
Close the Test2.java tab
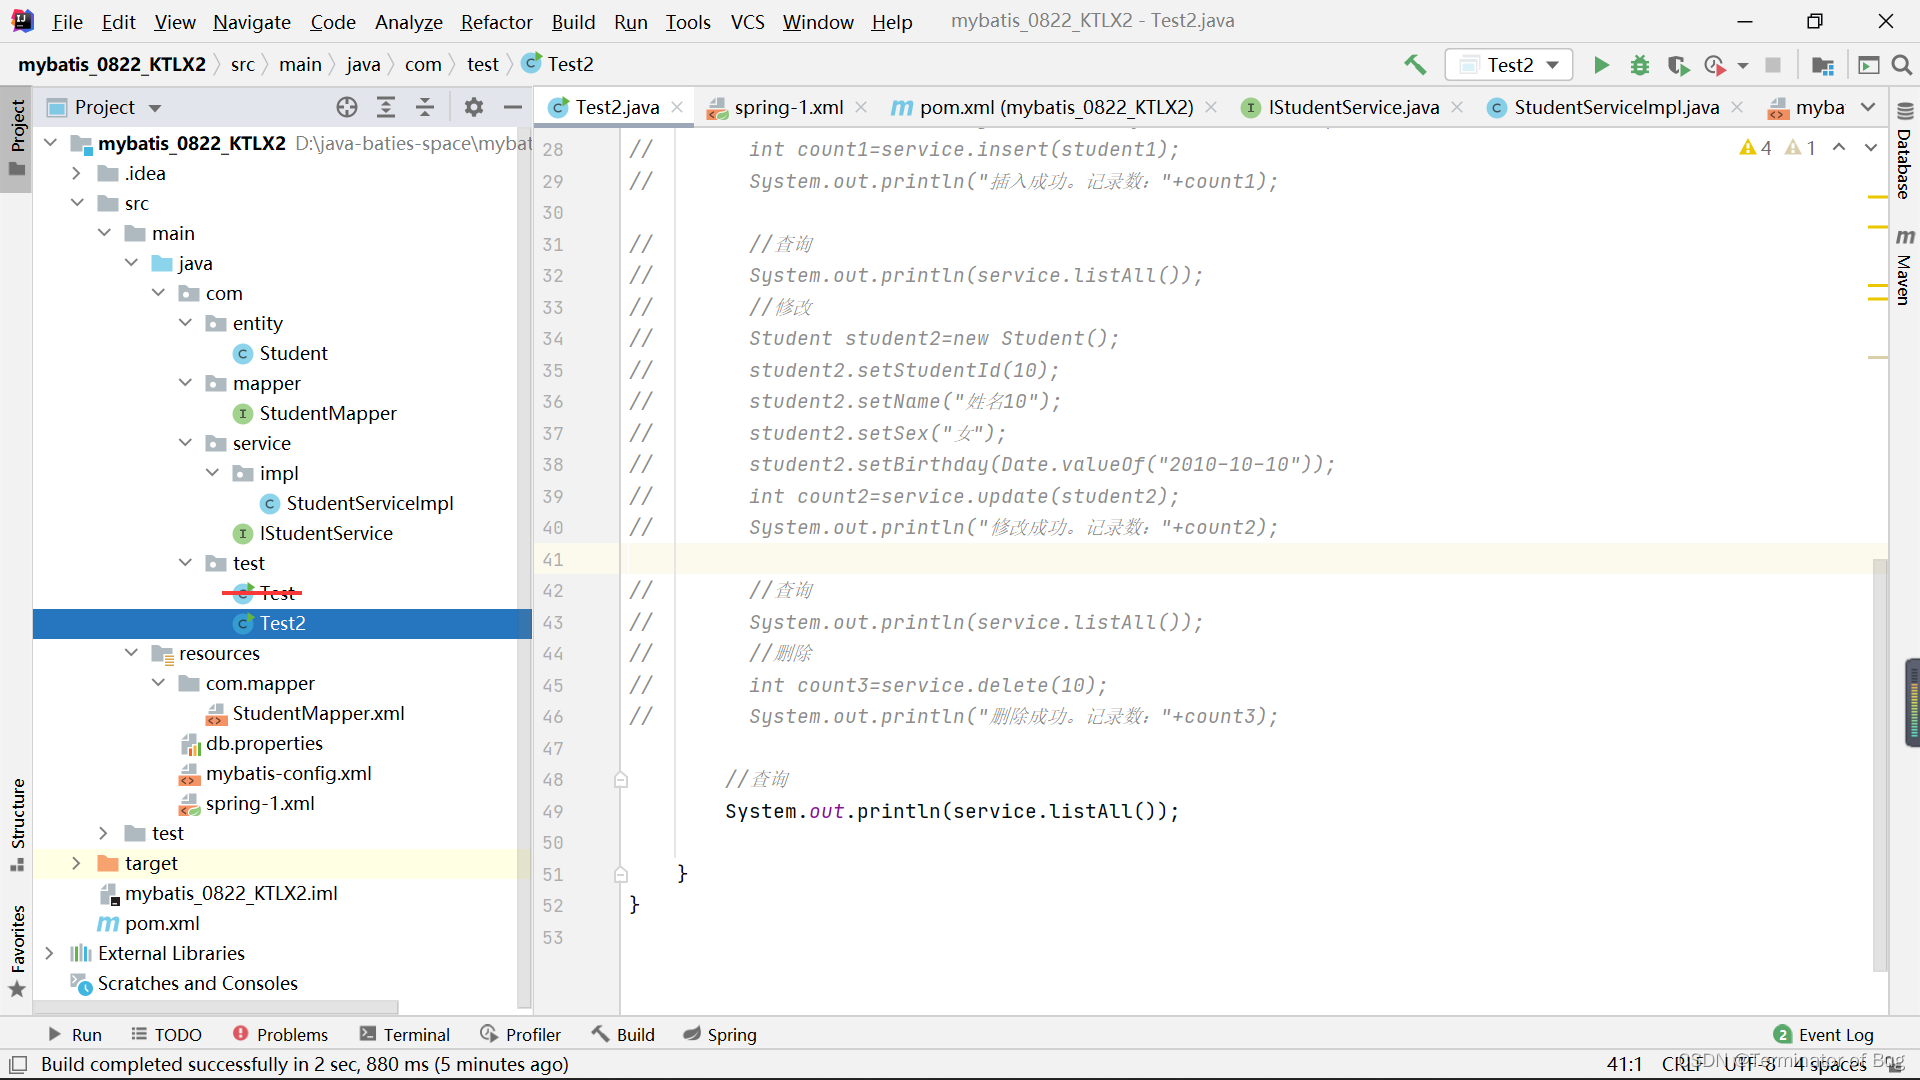tap(677, 107)
